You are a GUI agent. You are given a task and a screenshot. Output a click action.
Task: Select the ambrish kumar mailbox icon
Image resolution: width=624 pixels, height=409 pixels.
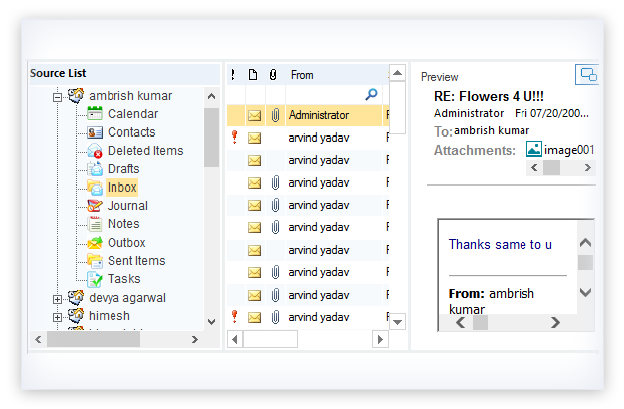click(x=76, y=95)
